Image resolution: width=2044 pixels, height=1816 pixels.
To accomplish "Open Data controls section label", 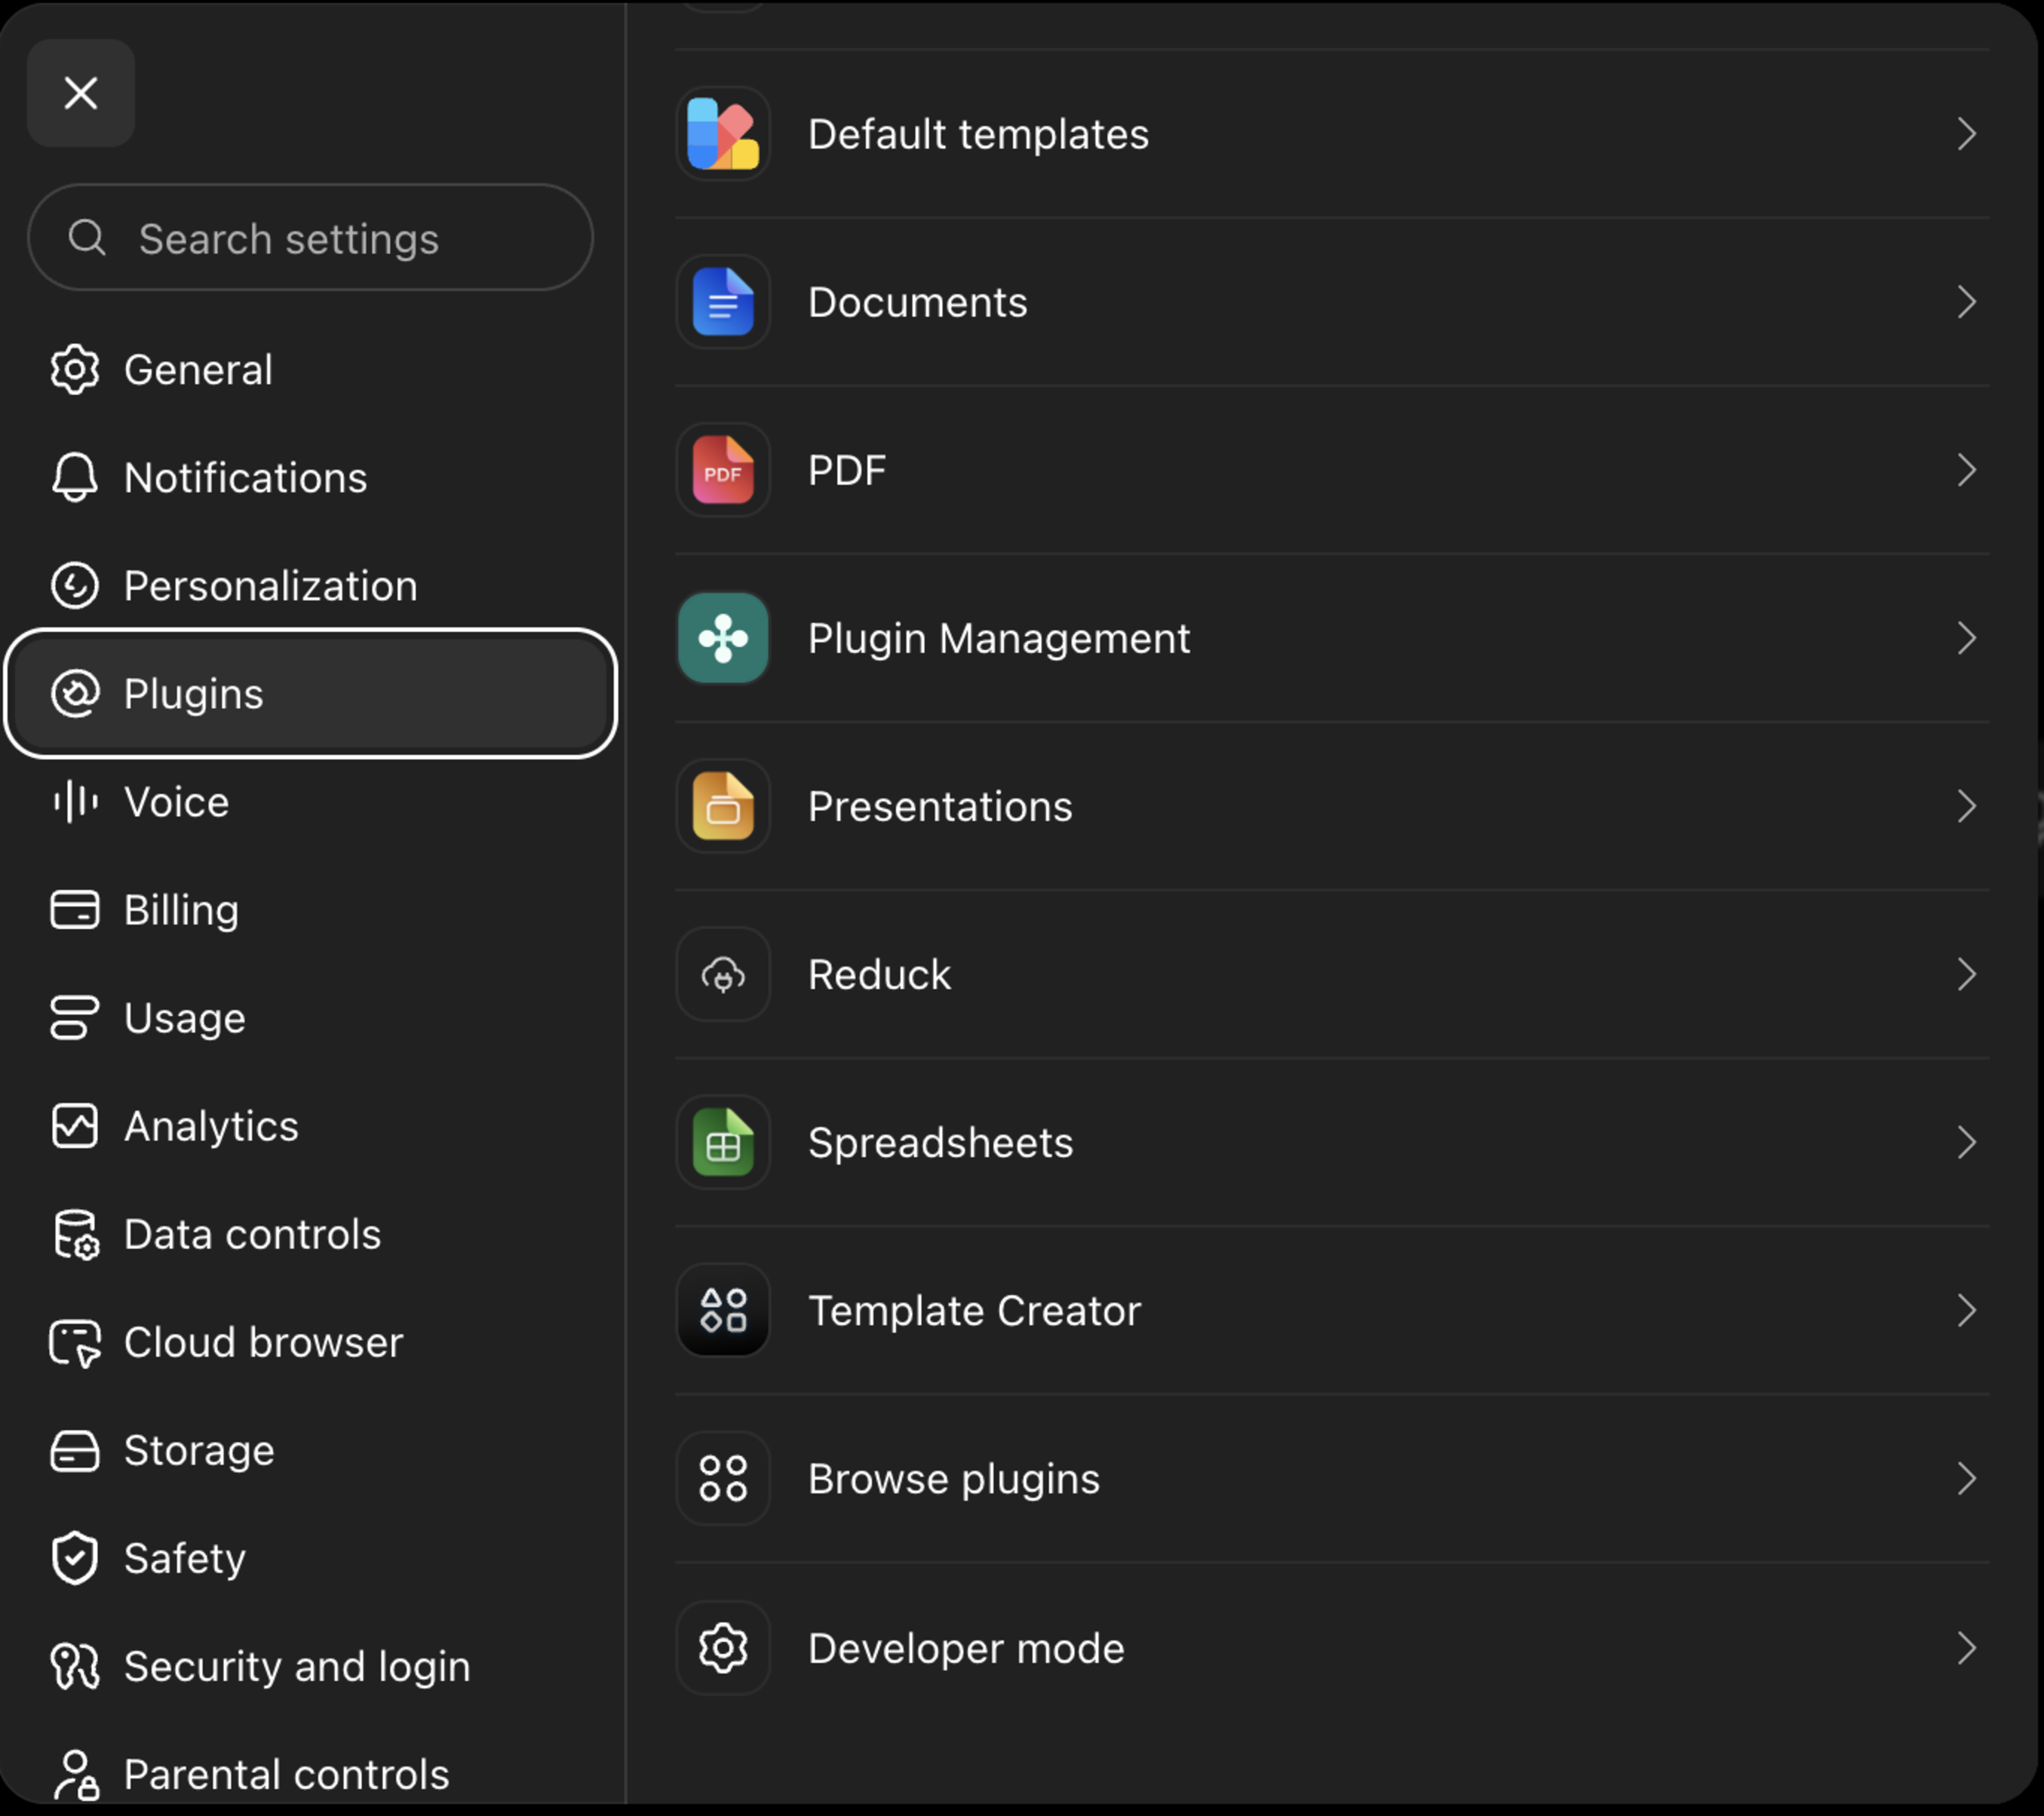I will point(253,1234).
